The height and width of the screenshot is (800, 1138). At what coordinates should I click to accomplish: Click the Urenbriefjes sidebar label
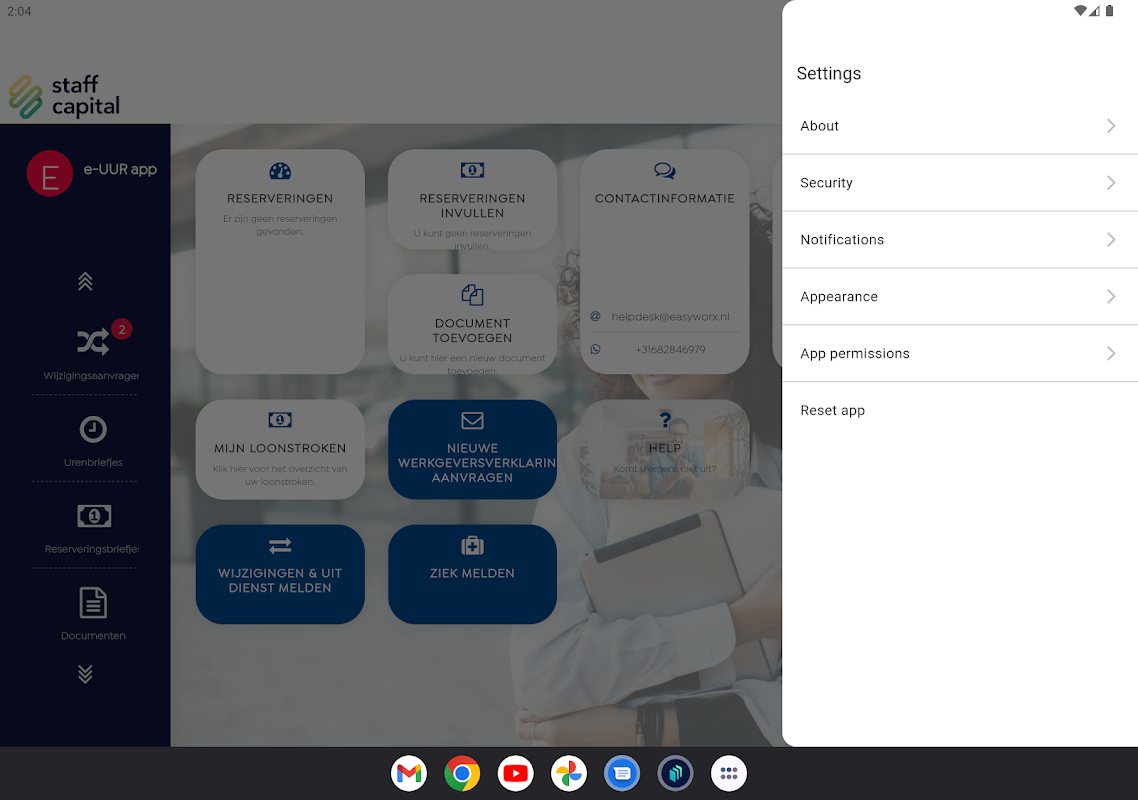point(93,462)
